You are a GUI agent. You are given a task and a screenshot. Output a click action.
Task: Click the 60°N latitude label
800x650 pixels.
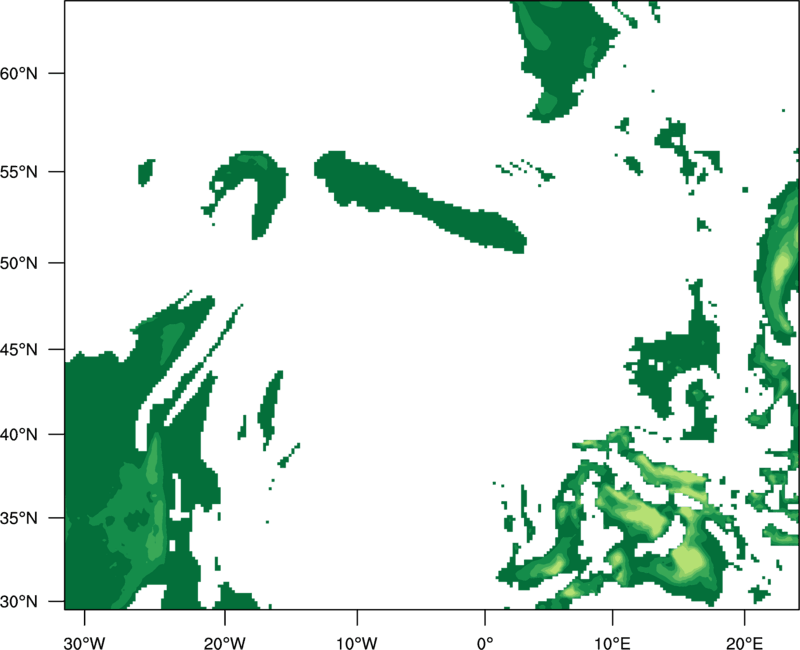click(x=19, y=73)
